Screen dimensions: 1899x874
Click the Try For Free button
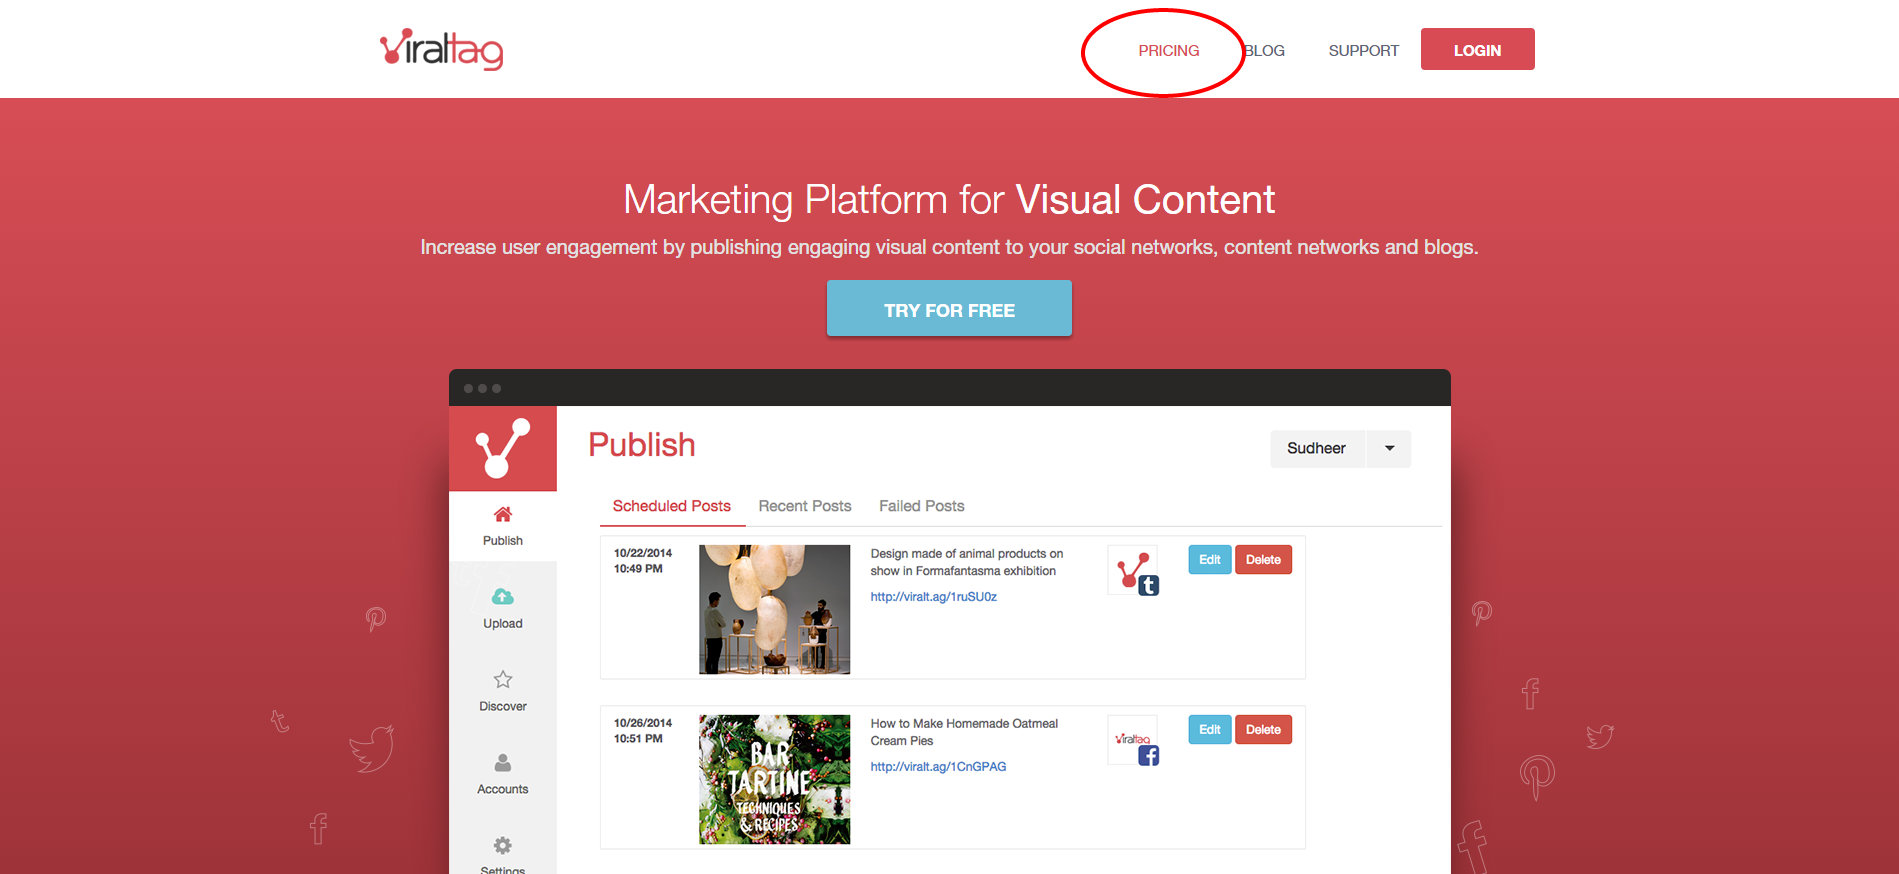pyautogui.click(x=949, y=308)
